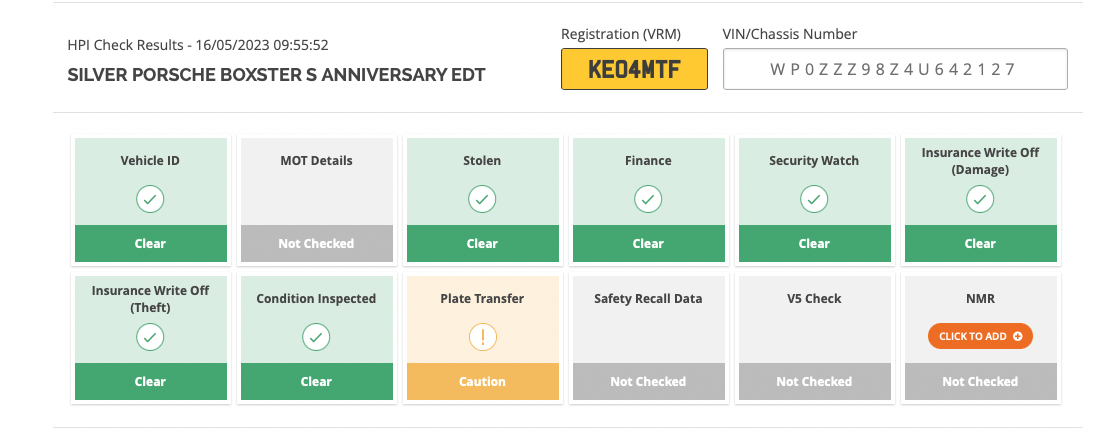Screen dimensions: 1119x437
Task: Click the Stolen card checkmark icon
Action: tap(482, 199)
